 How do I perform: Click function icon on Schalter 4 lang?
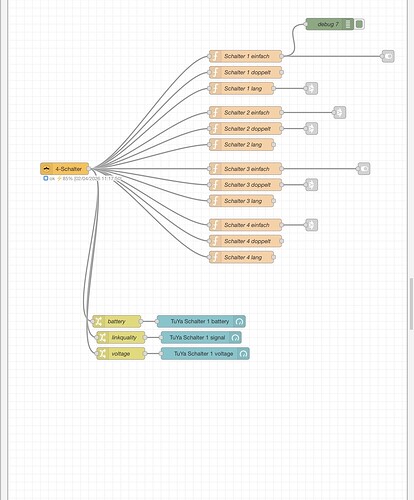tap(216, 257)
